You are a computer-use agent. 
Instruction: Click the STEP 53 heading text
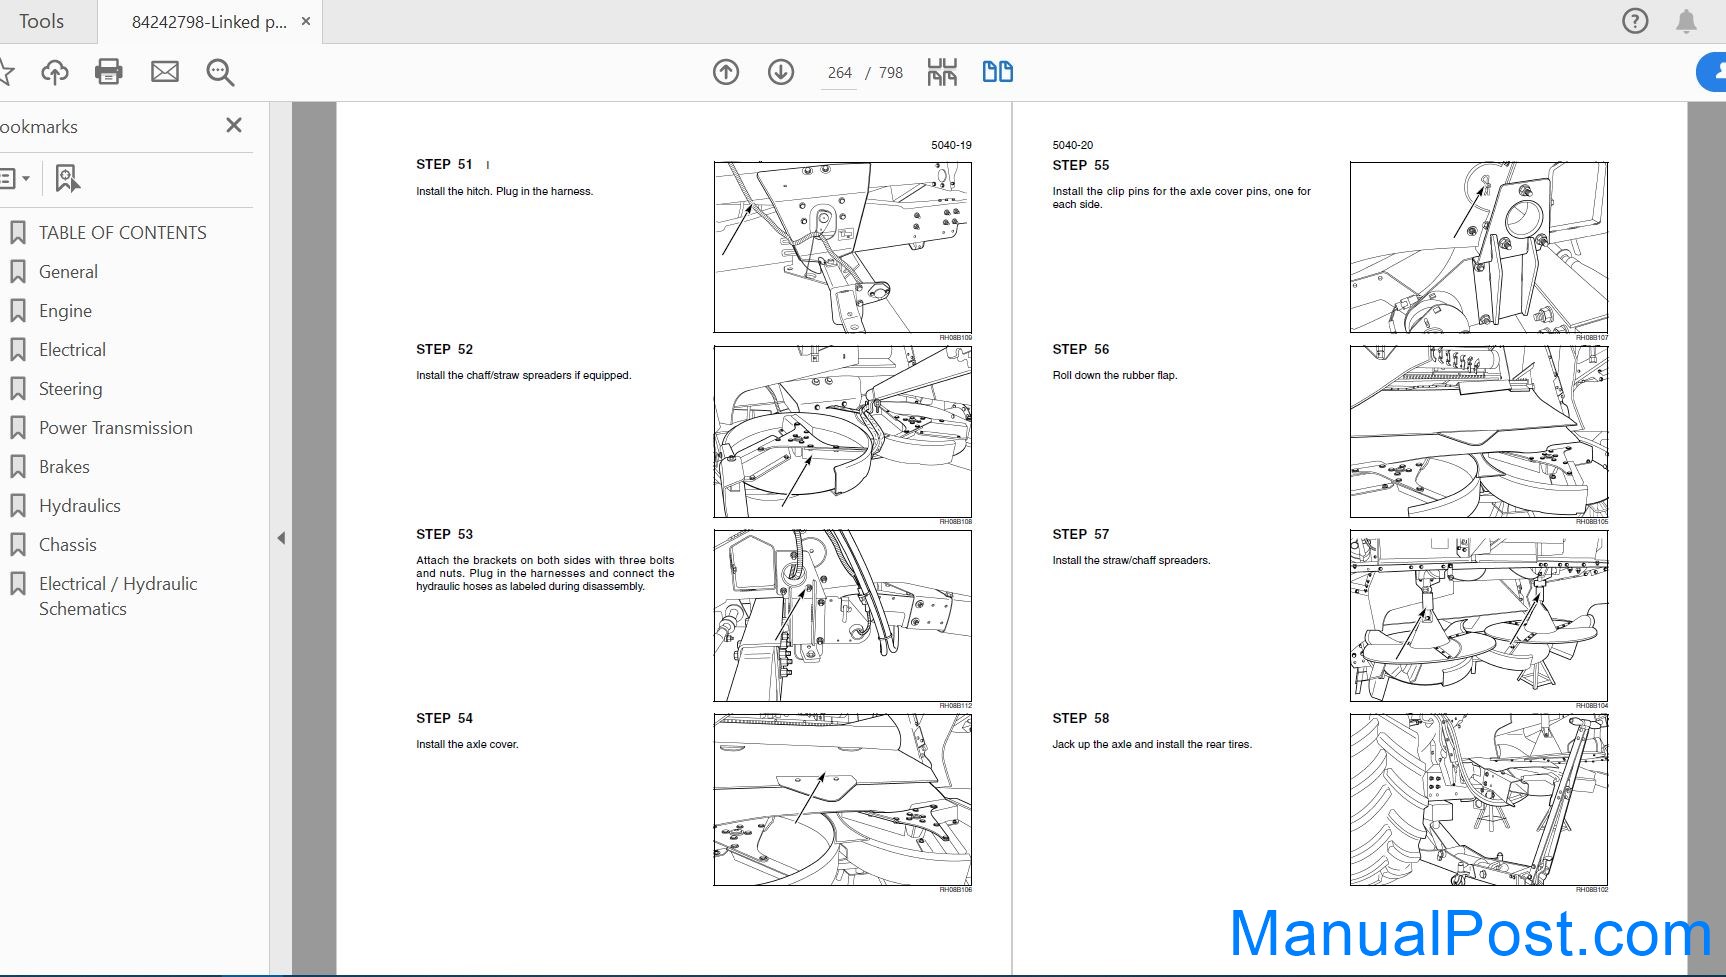pyautogui.click(x=444, y=534)
